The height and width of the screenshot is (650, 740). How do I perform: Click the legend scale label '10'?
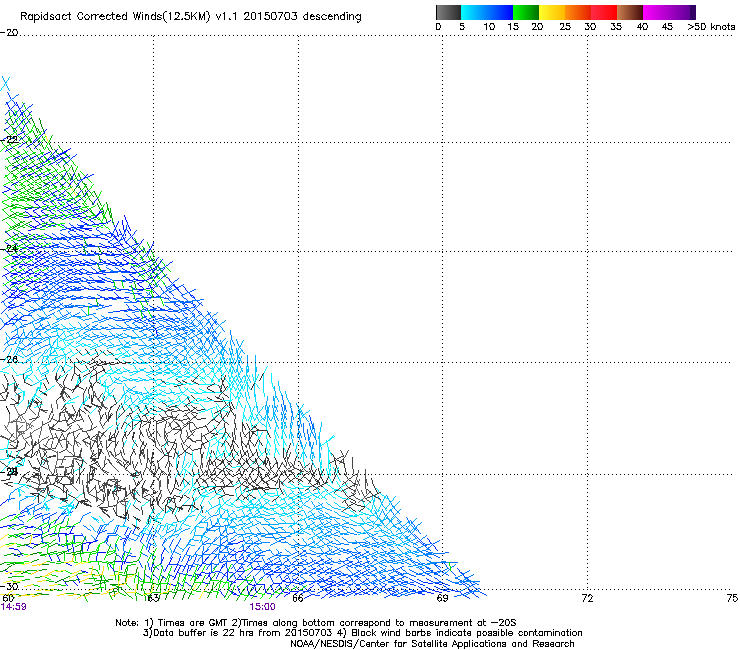coord(489,27)
